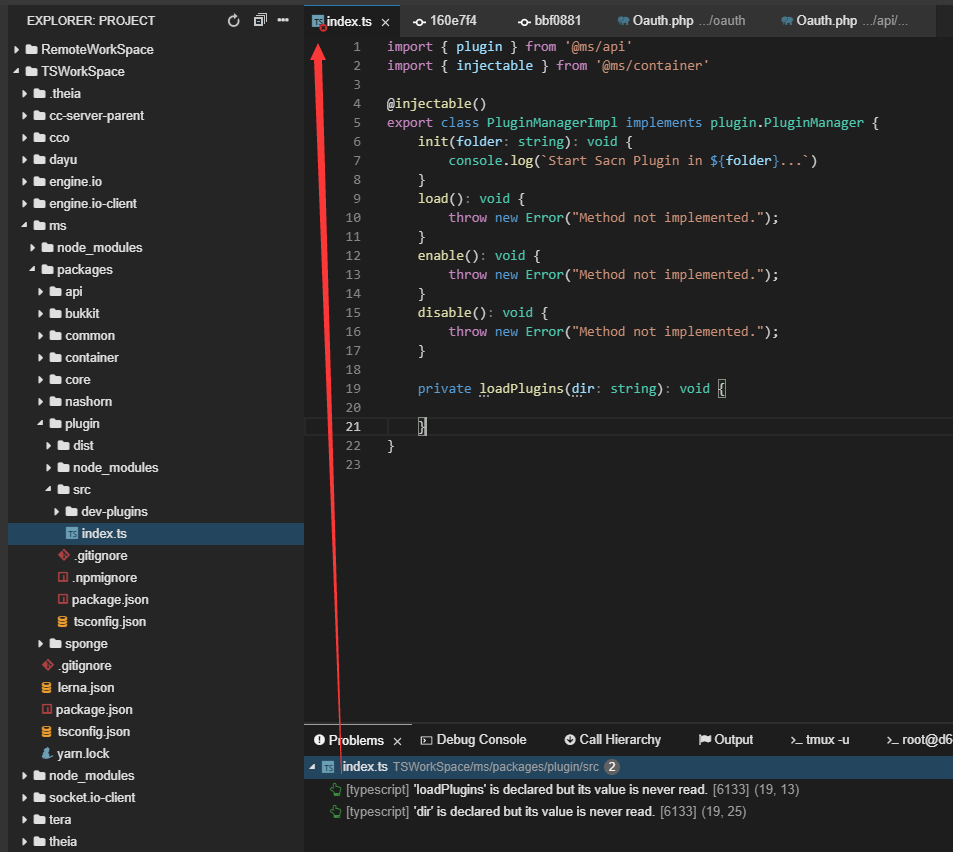953x852 pixels.
Task: Click the folder icon of RemoteWorkSpace
Action: [32, 49]
